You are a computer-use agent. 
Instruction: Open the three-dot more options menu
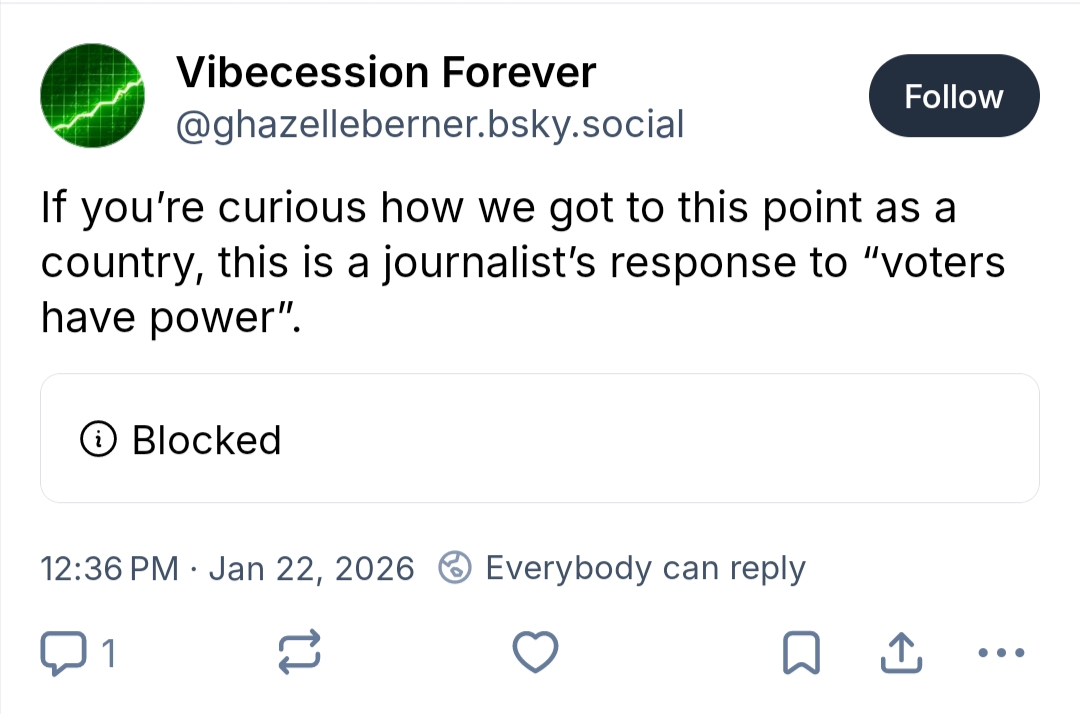999,654
